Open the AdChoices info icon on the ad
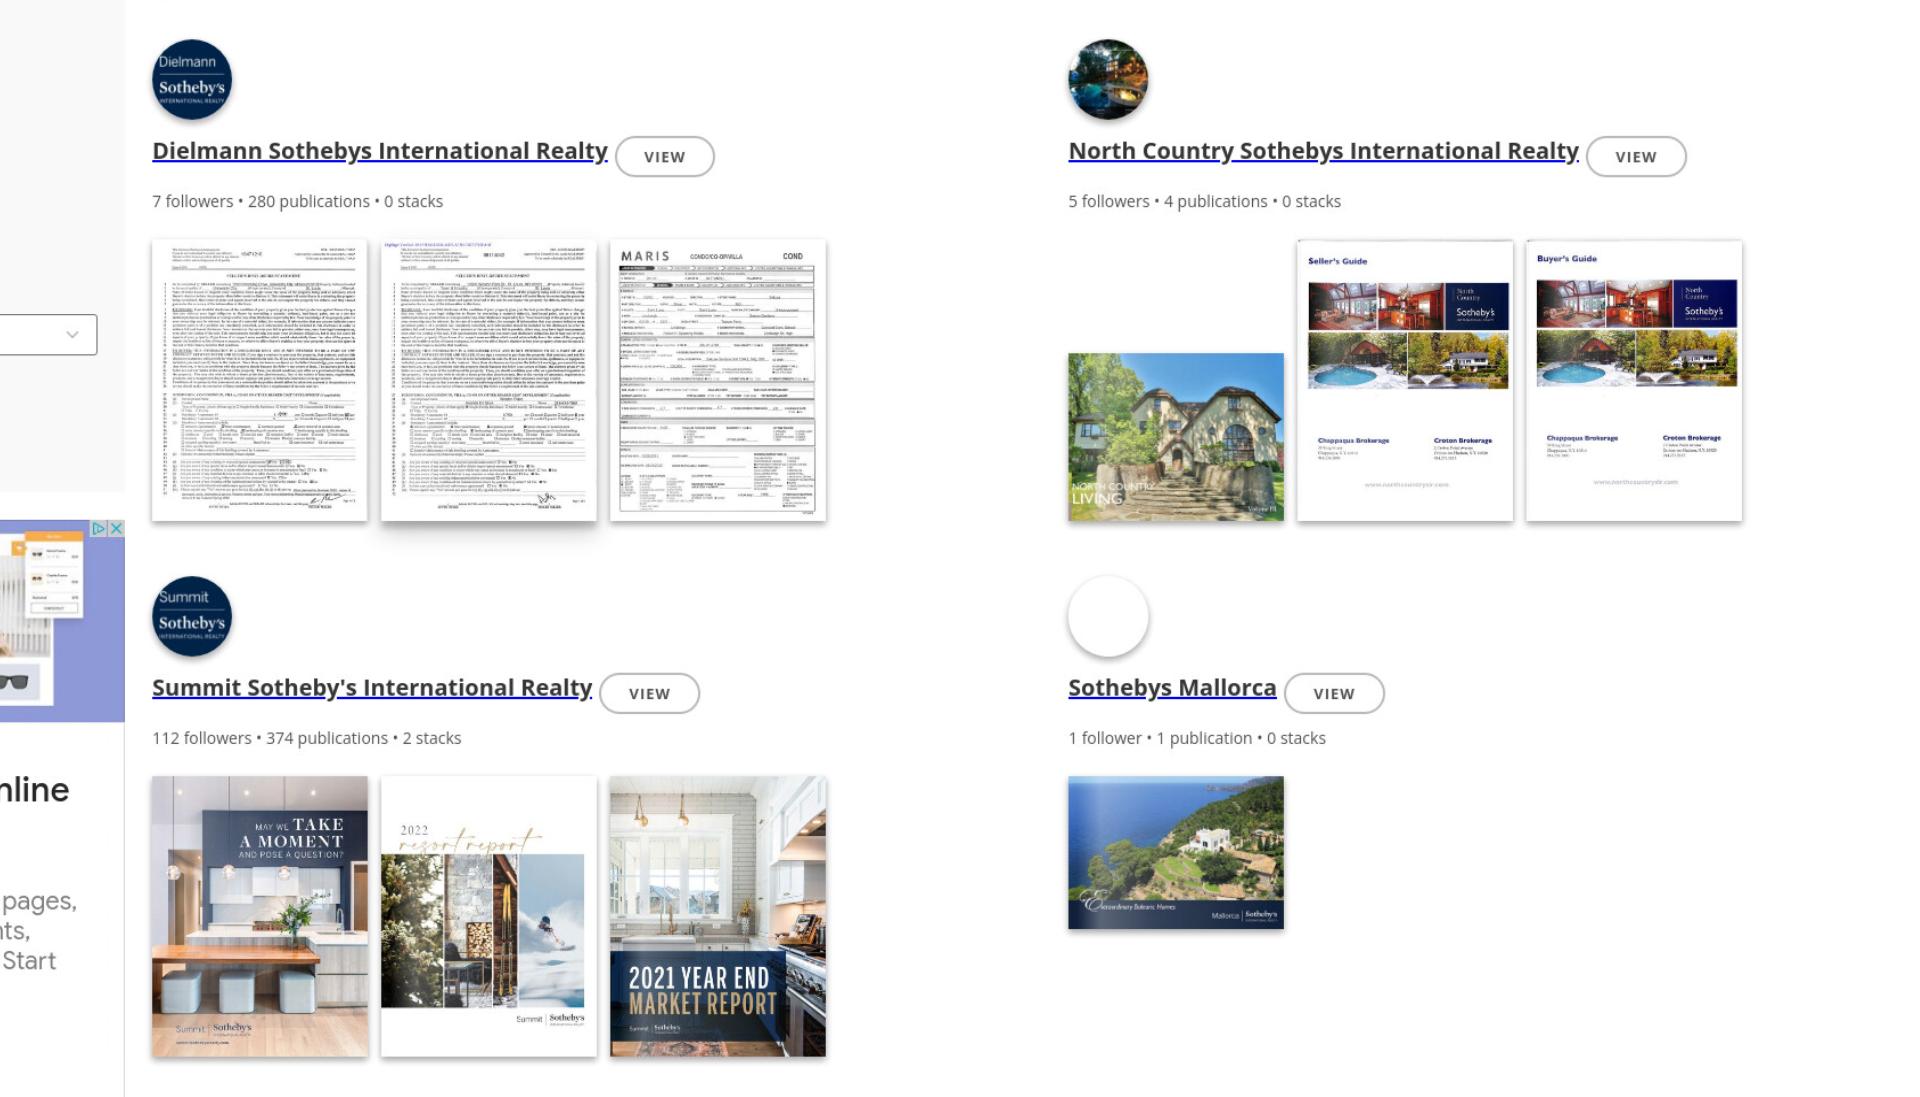 point(99,529)
